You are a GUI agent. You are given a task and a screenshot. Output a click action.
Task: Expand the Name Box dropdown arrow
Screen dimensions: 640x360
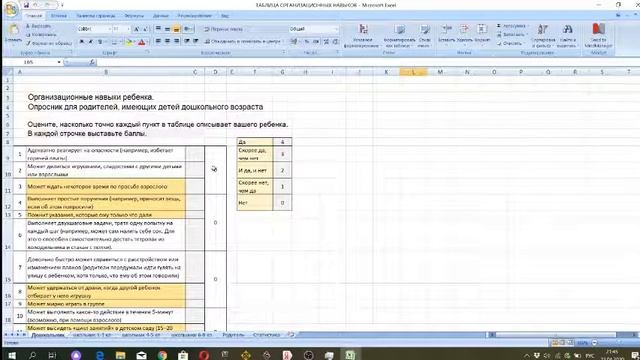[x=59, y=62]
